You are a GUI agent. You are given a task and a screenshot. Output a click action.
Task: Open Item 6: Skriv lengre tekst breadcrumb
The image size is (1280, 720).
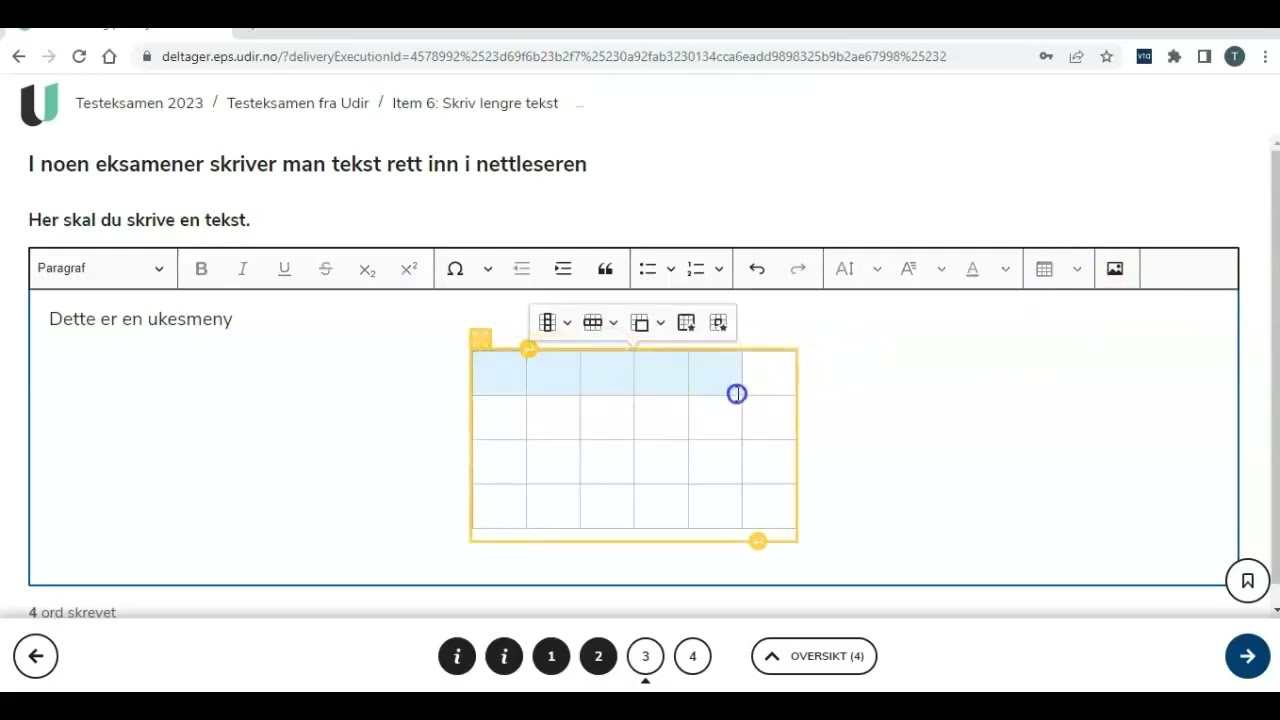475,103
